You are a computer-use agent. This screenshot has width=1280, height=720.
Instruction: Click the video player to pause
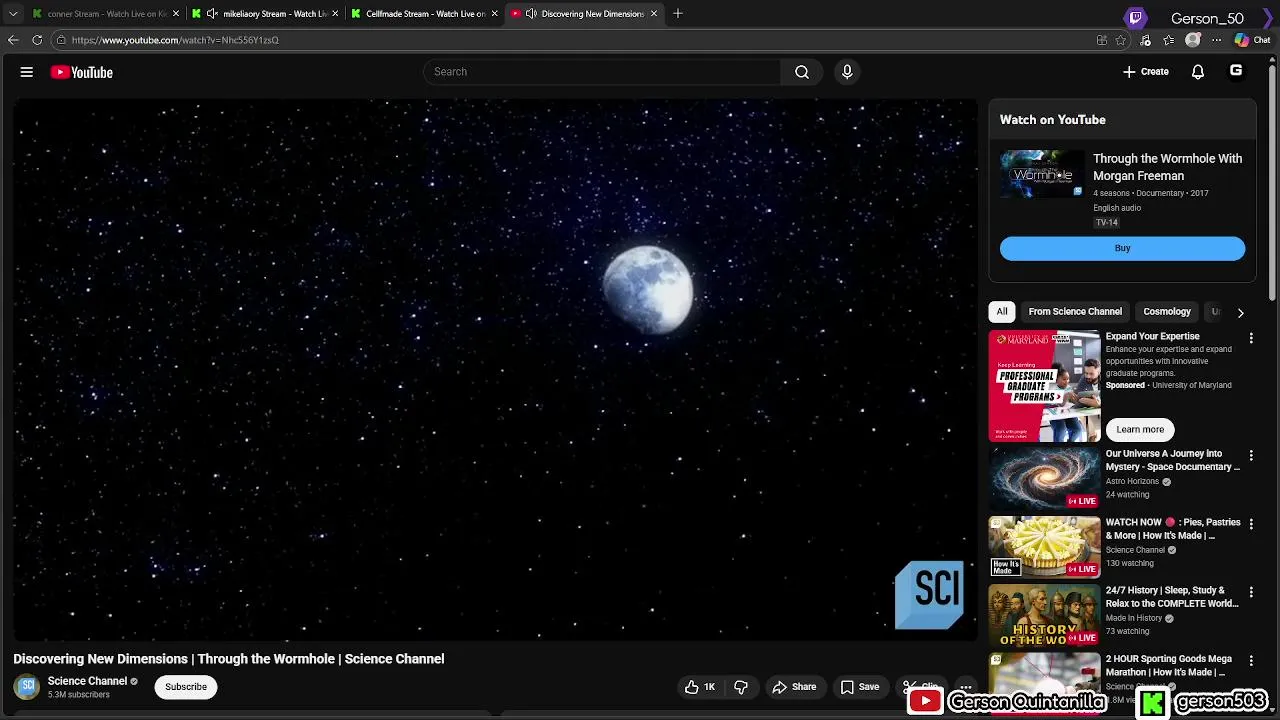[x=495, y=369]
